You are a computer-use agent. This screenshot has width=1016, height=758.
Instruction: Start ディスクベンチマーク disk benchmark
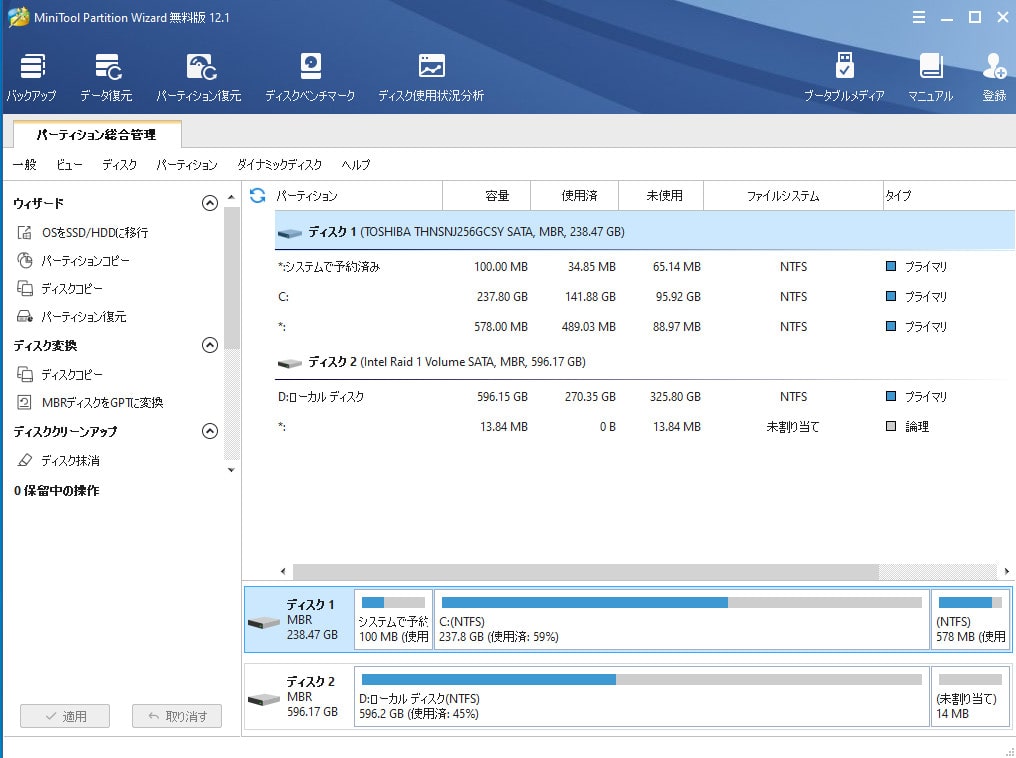[x=310, y=78]
